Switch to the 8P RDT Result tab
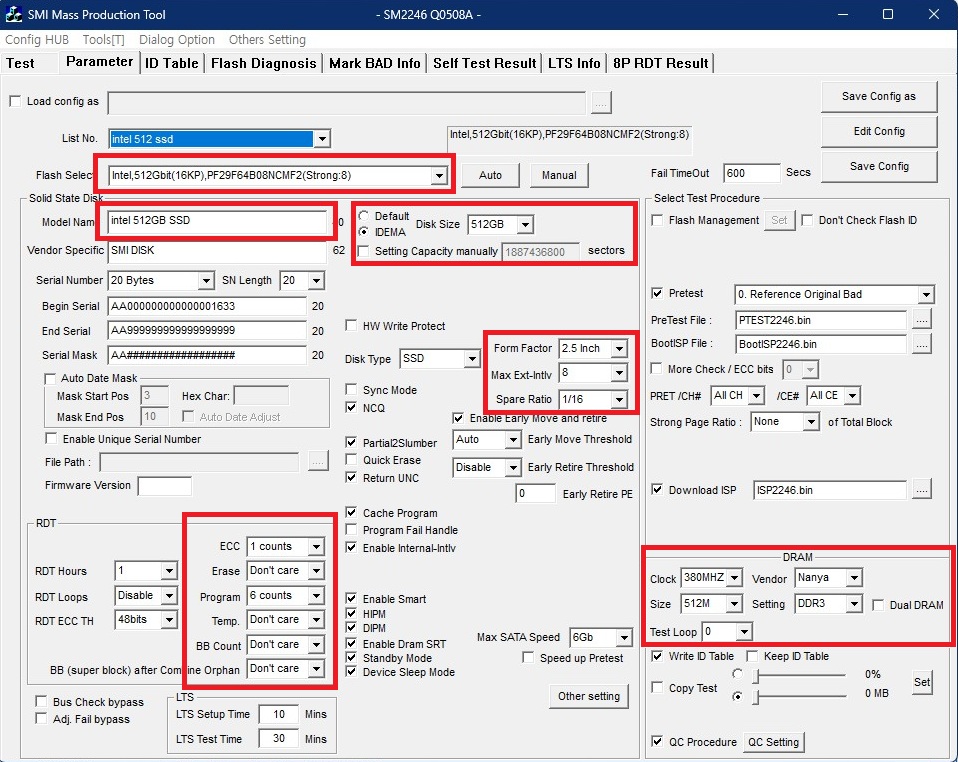958x762 pixels. point(660,63)
